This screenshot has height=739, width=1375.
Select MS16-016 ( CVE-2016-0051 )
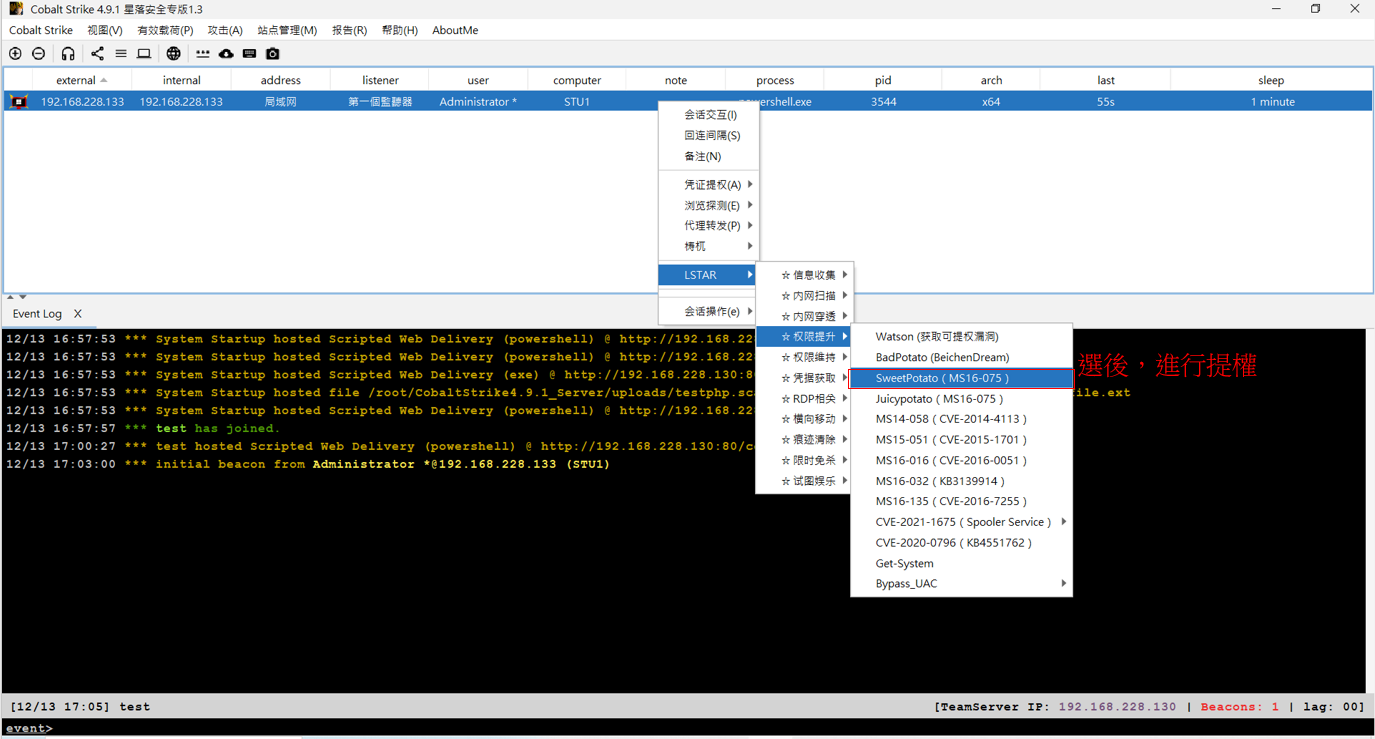coord(961,460)
